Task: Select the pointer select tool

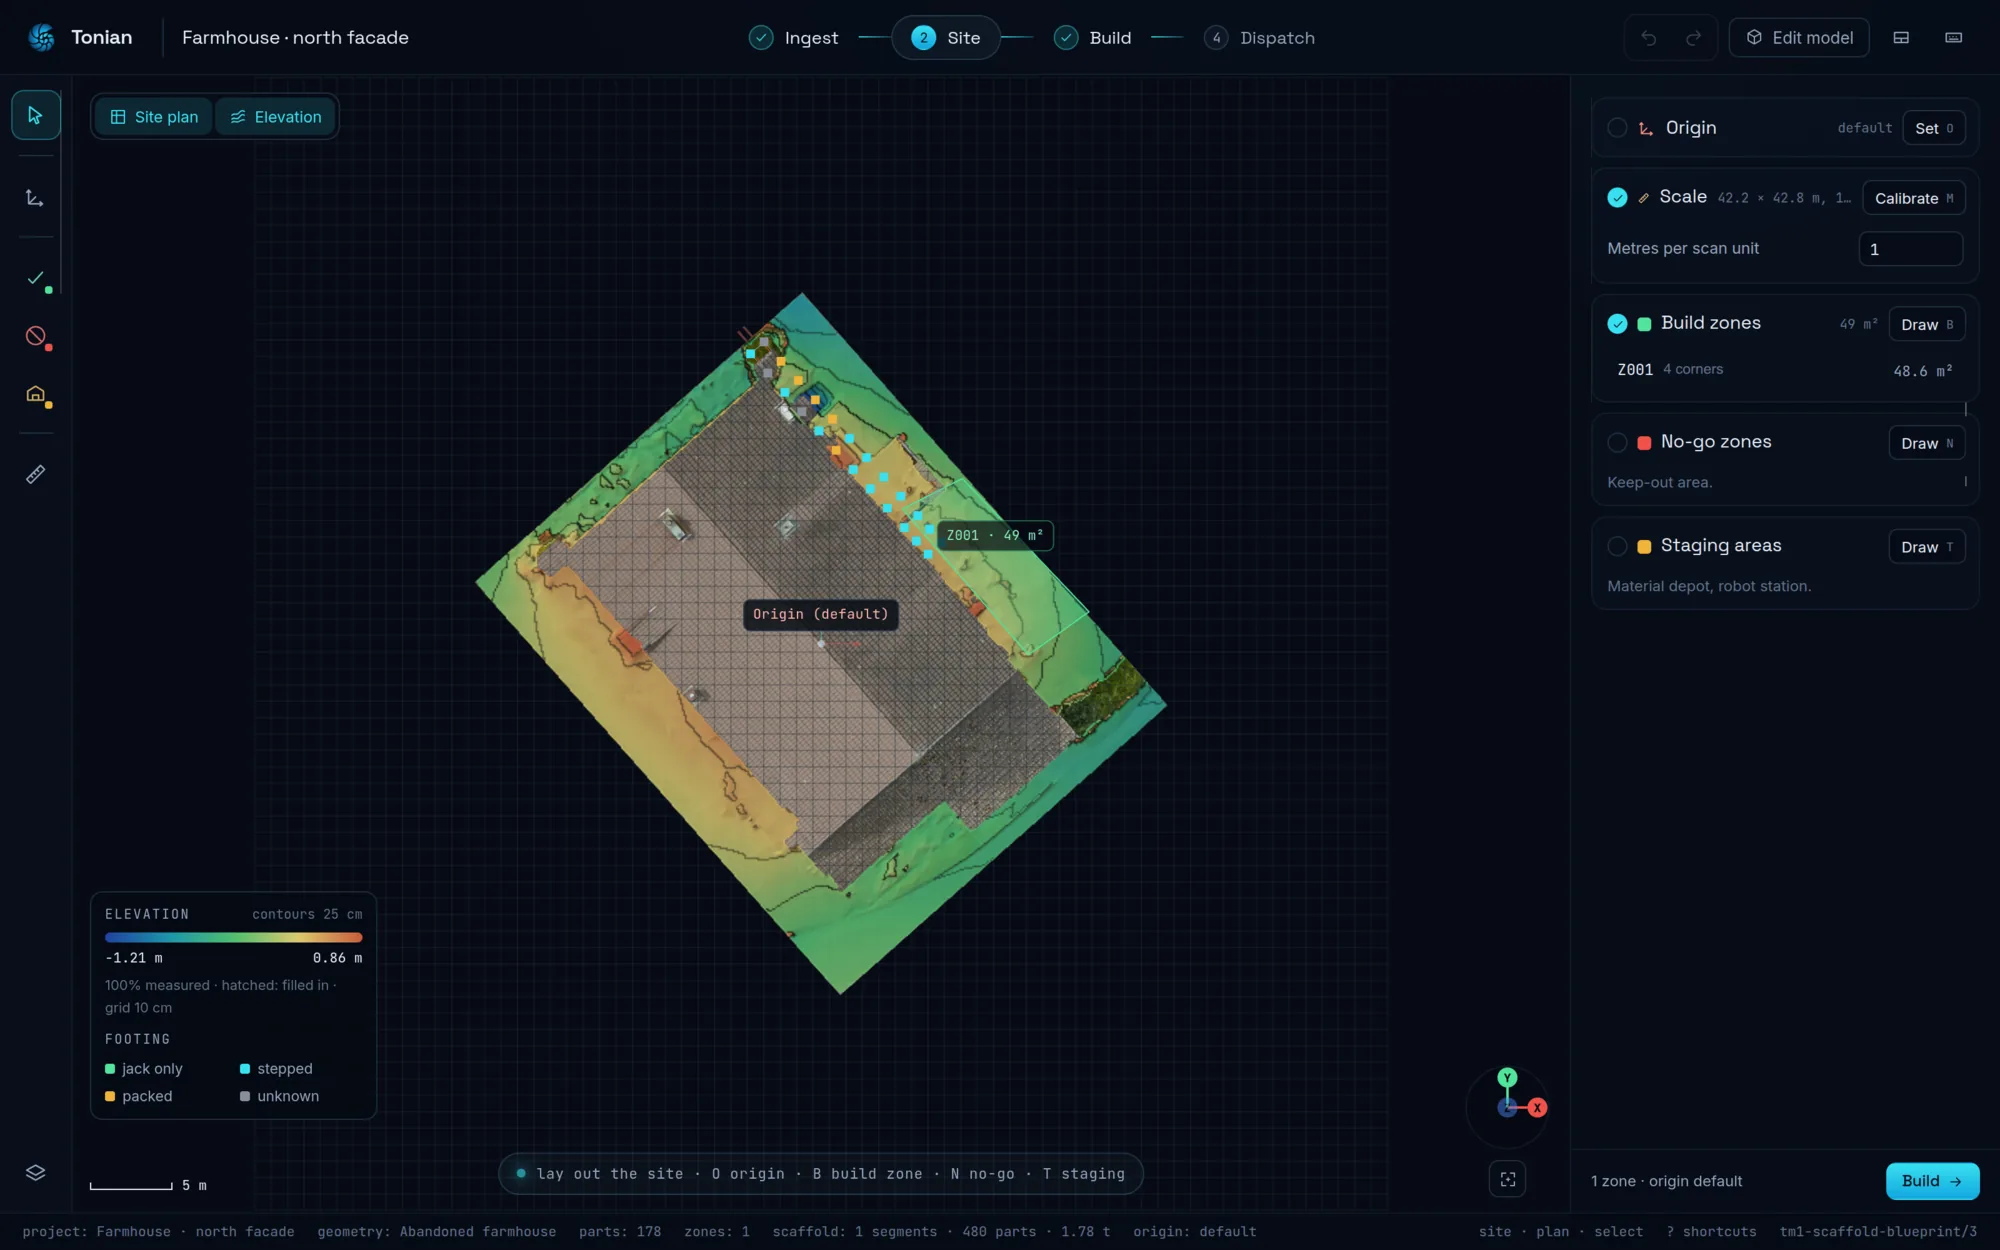Action: [36, 115]
